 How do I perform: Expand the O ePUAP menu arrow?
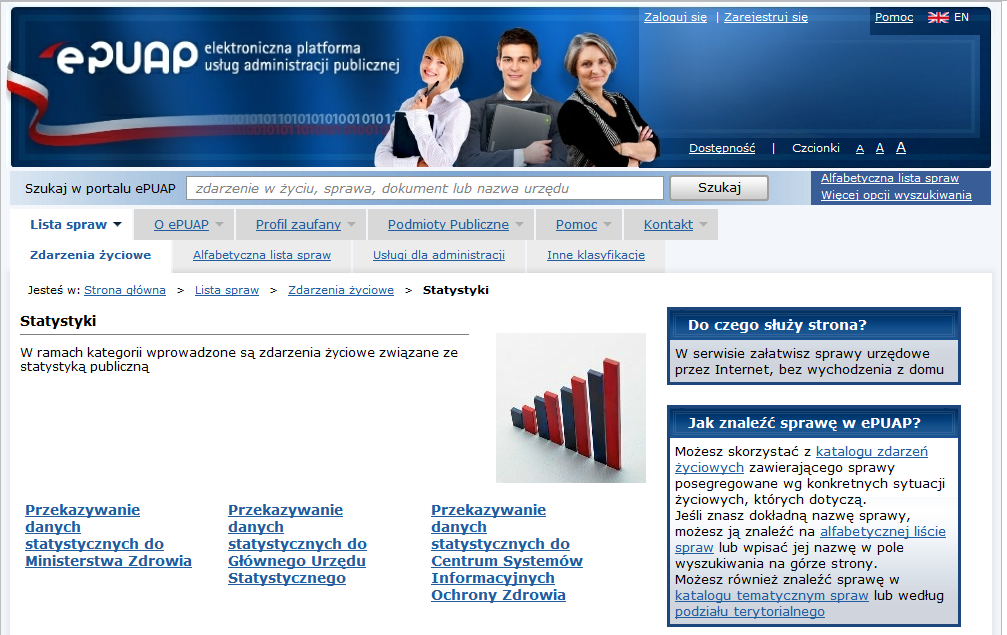coord(220,225)
